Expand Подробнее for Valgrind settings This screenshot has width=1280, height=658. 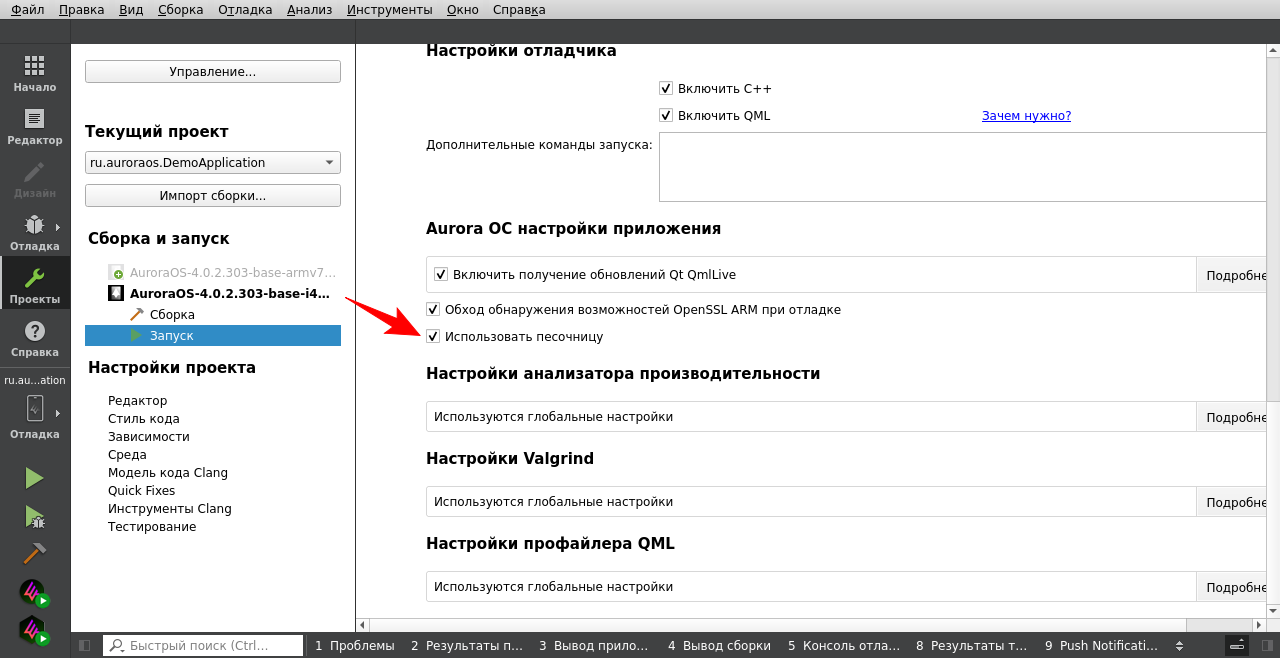1236,502
